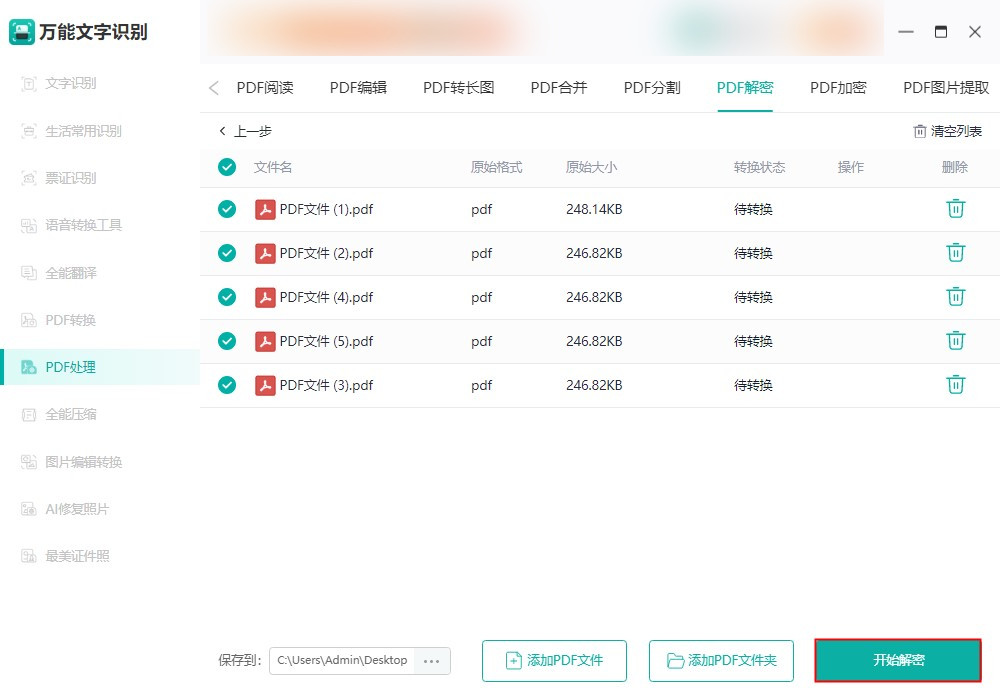Switch to the PDF分割 tab
1000x700 pixels.
pyautogui.click(x=652, y=88)
